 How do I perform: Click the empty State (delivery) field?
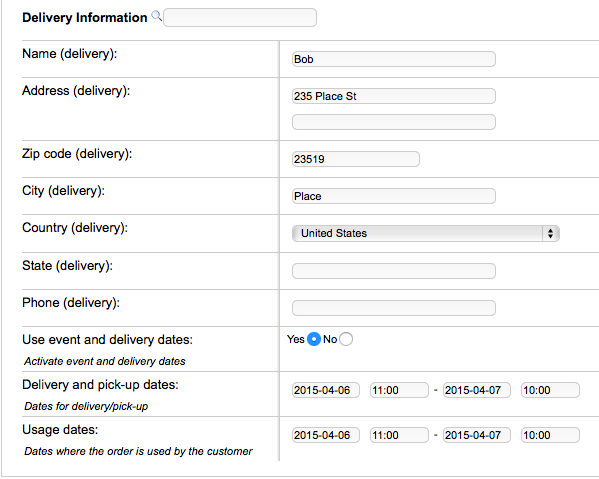[x=394, y=271]
